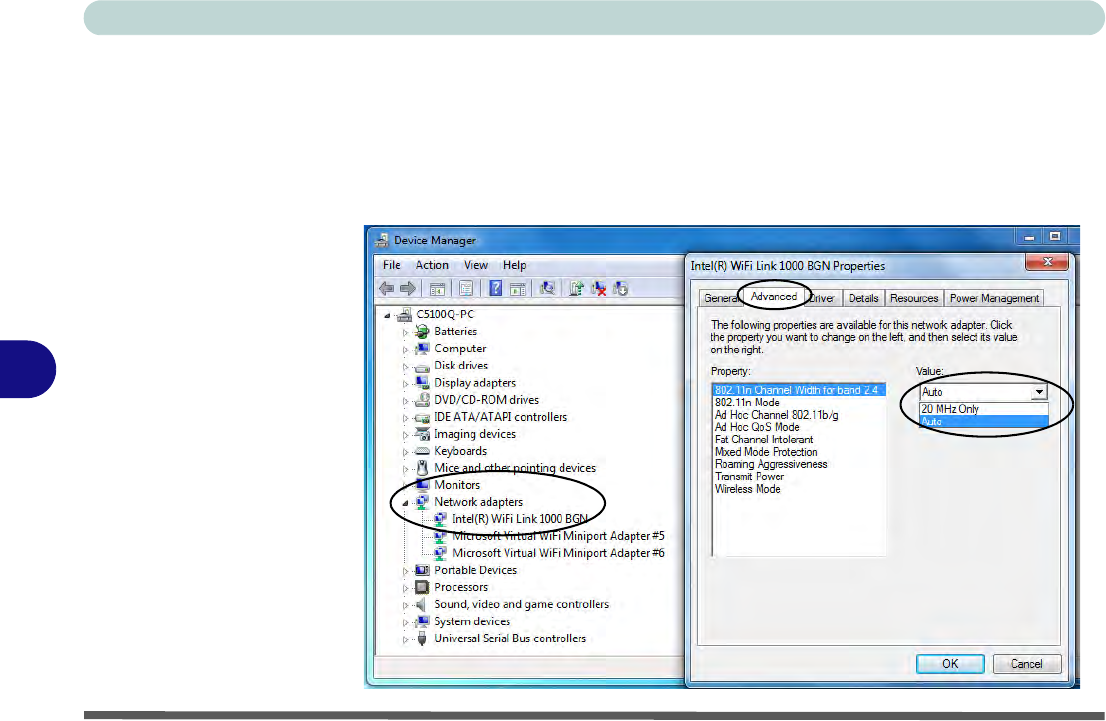
Task: Click Scan for hardware changes icon
Action: click(547, 289)
